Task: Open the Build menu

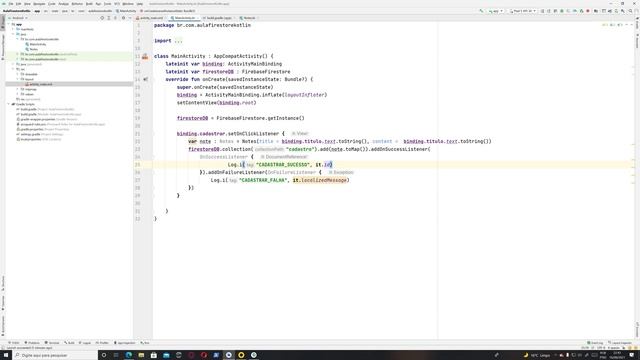Action: point(89,4)
